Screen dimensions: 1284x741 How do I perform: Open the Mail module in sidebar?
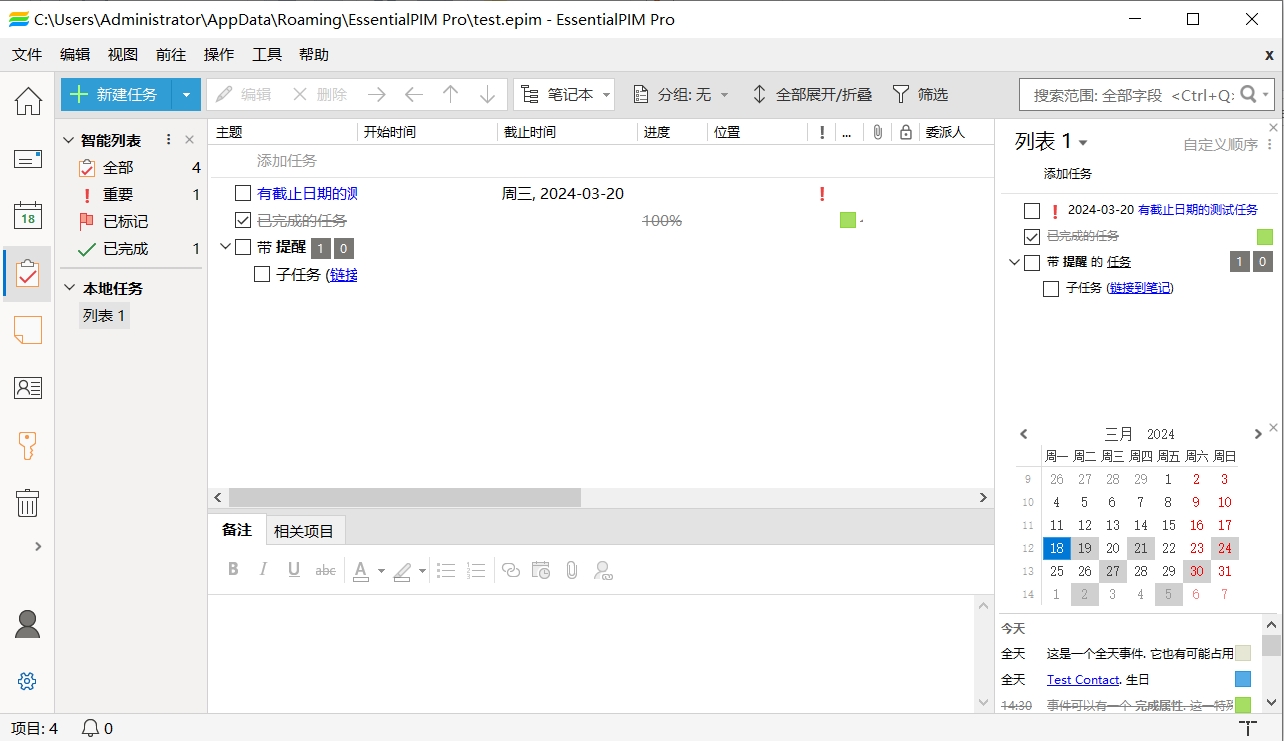pyautogui.click(x=28, y=158)
